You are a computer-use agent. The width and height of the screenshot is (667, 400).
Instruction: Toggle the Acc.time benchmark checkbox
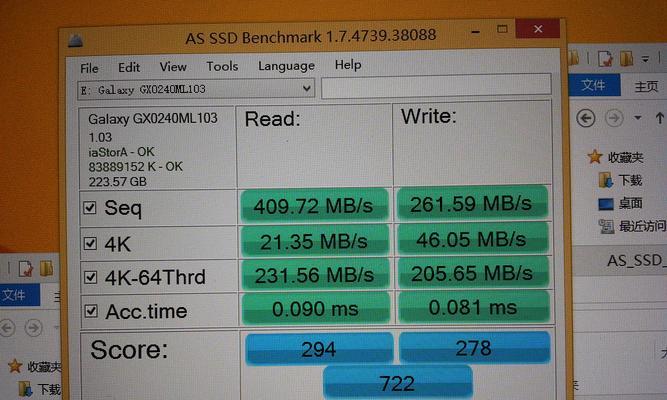(91, 311)
